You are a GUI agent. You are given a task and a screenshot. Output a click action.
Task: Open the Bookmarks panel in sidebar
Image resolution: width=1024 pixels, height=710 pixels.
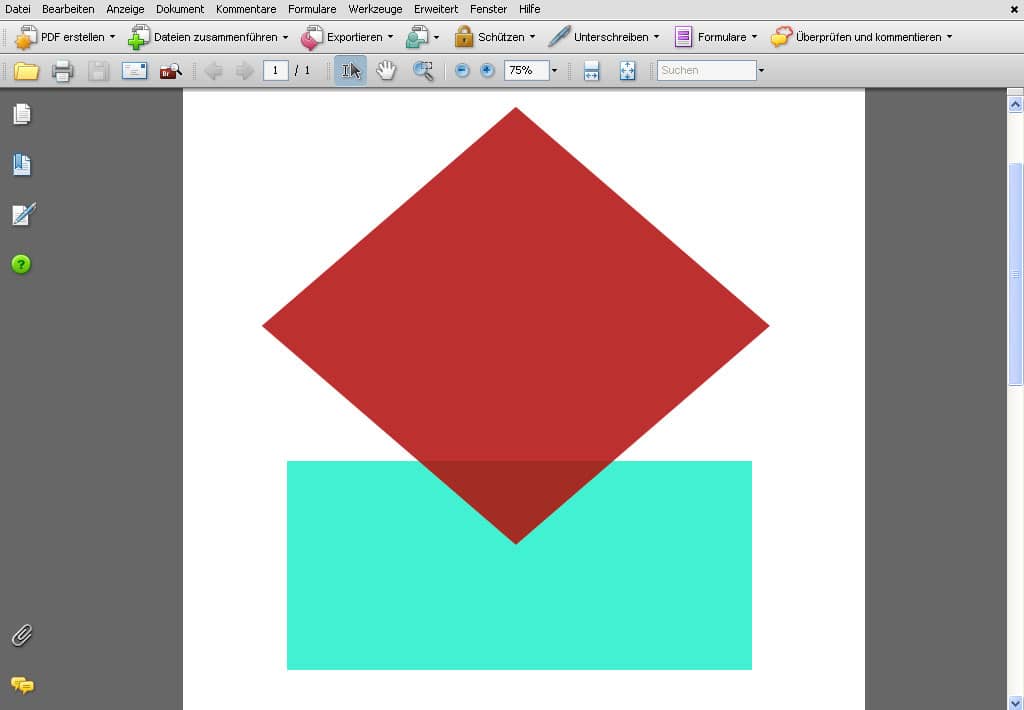coord(22,165)
